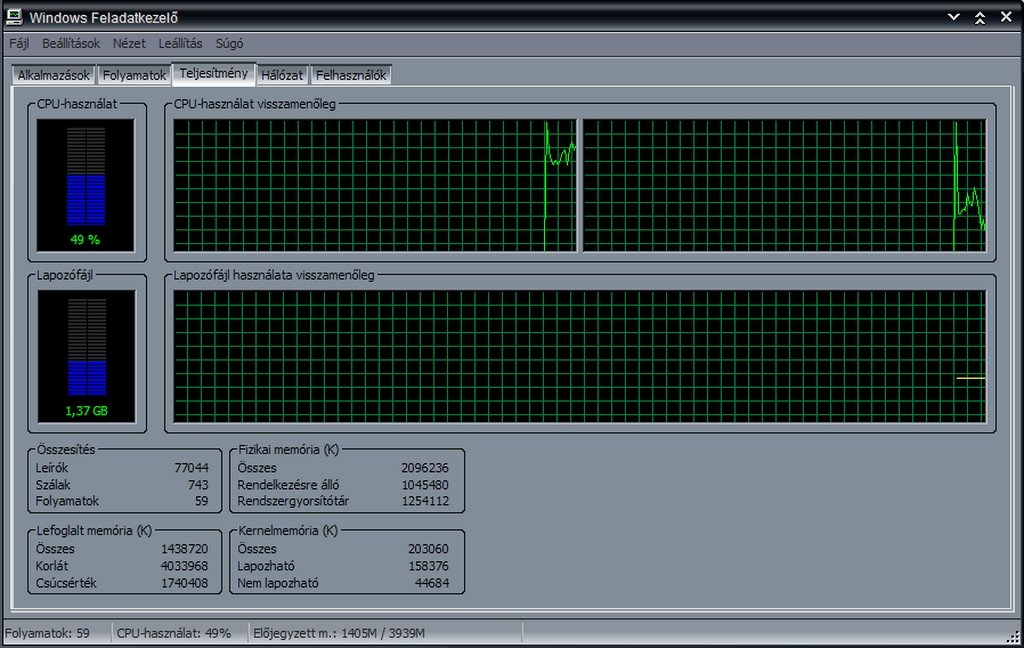Switch to the Folyamatok tab
Image resolution: width=1024 pixels, height=648 pixels.
[134, 75]
